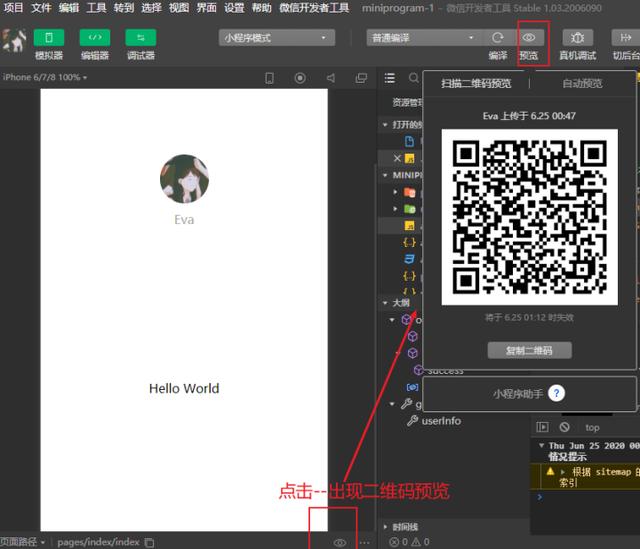Open the 微信开发者工具 menu
The image size is (640, 549).
click(314, 8)
